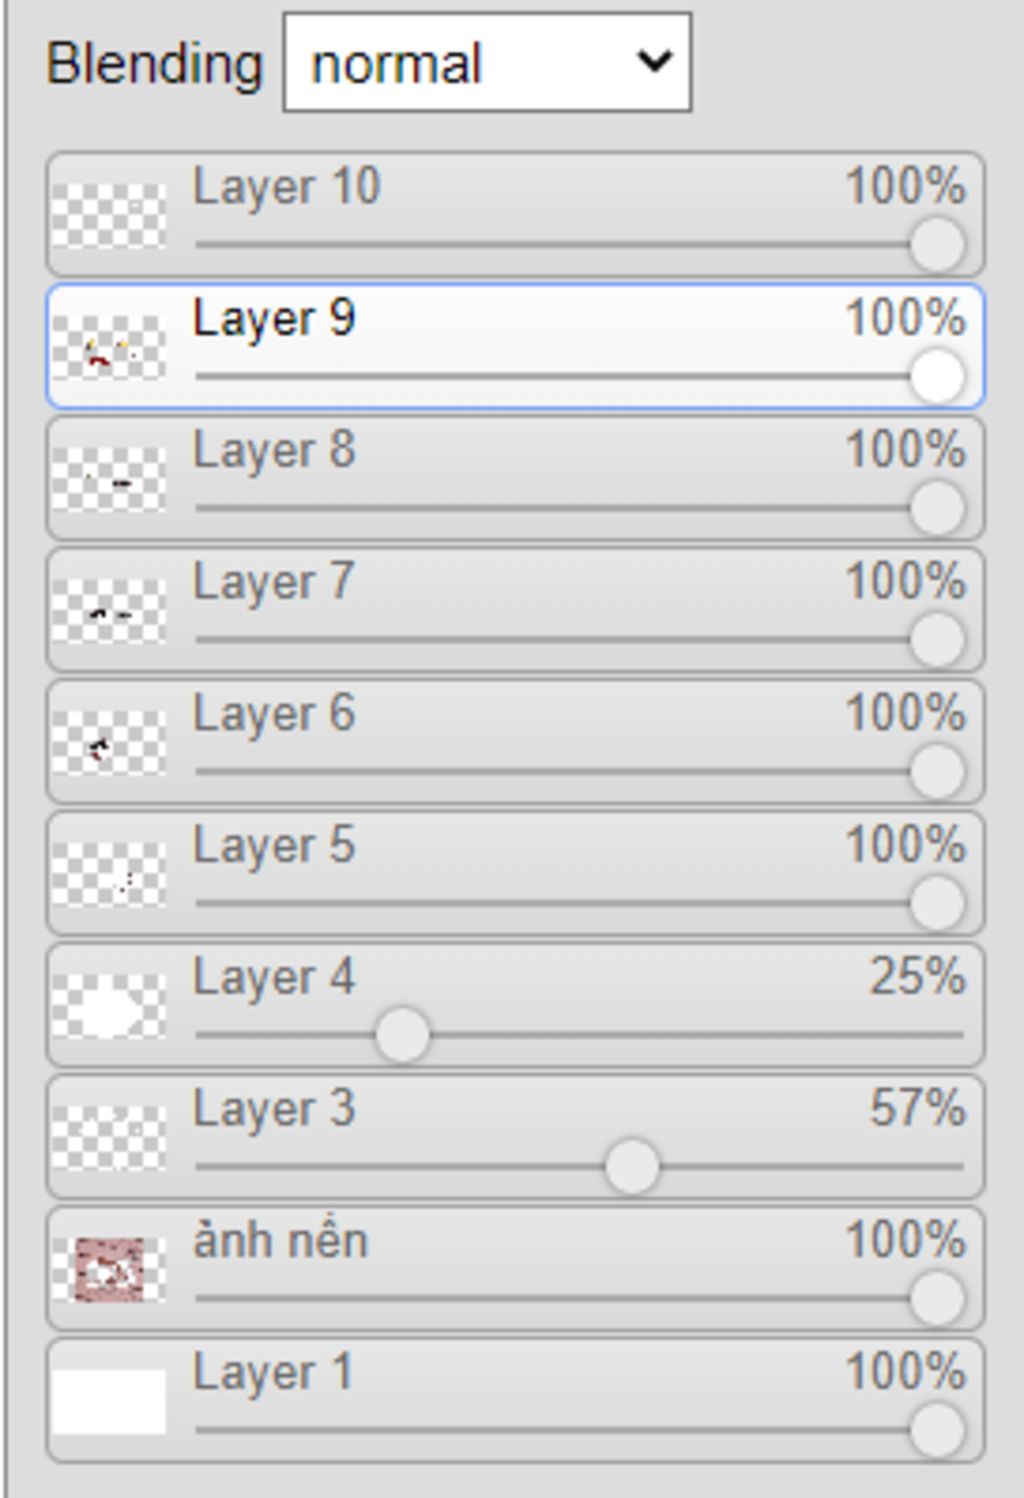Select the Layer 5 thumbnail

[109, 875]
